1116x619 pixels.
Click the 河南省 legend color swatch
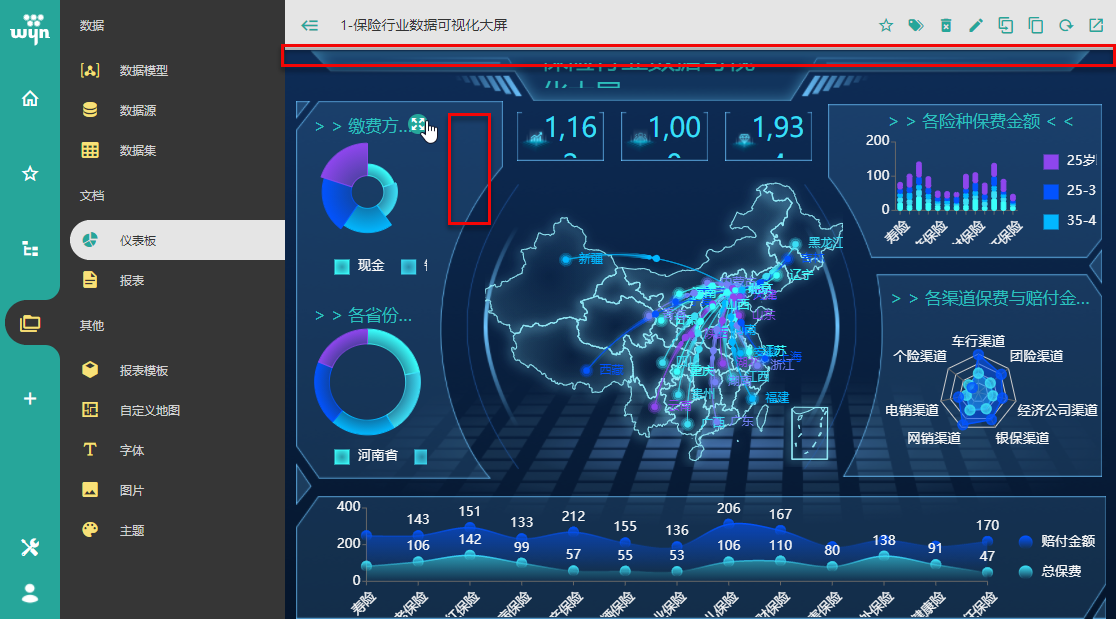pyautogui.click(x=342, y=456)
